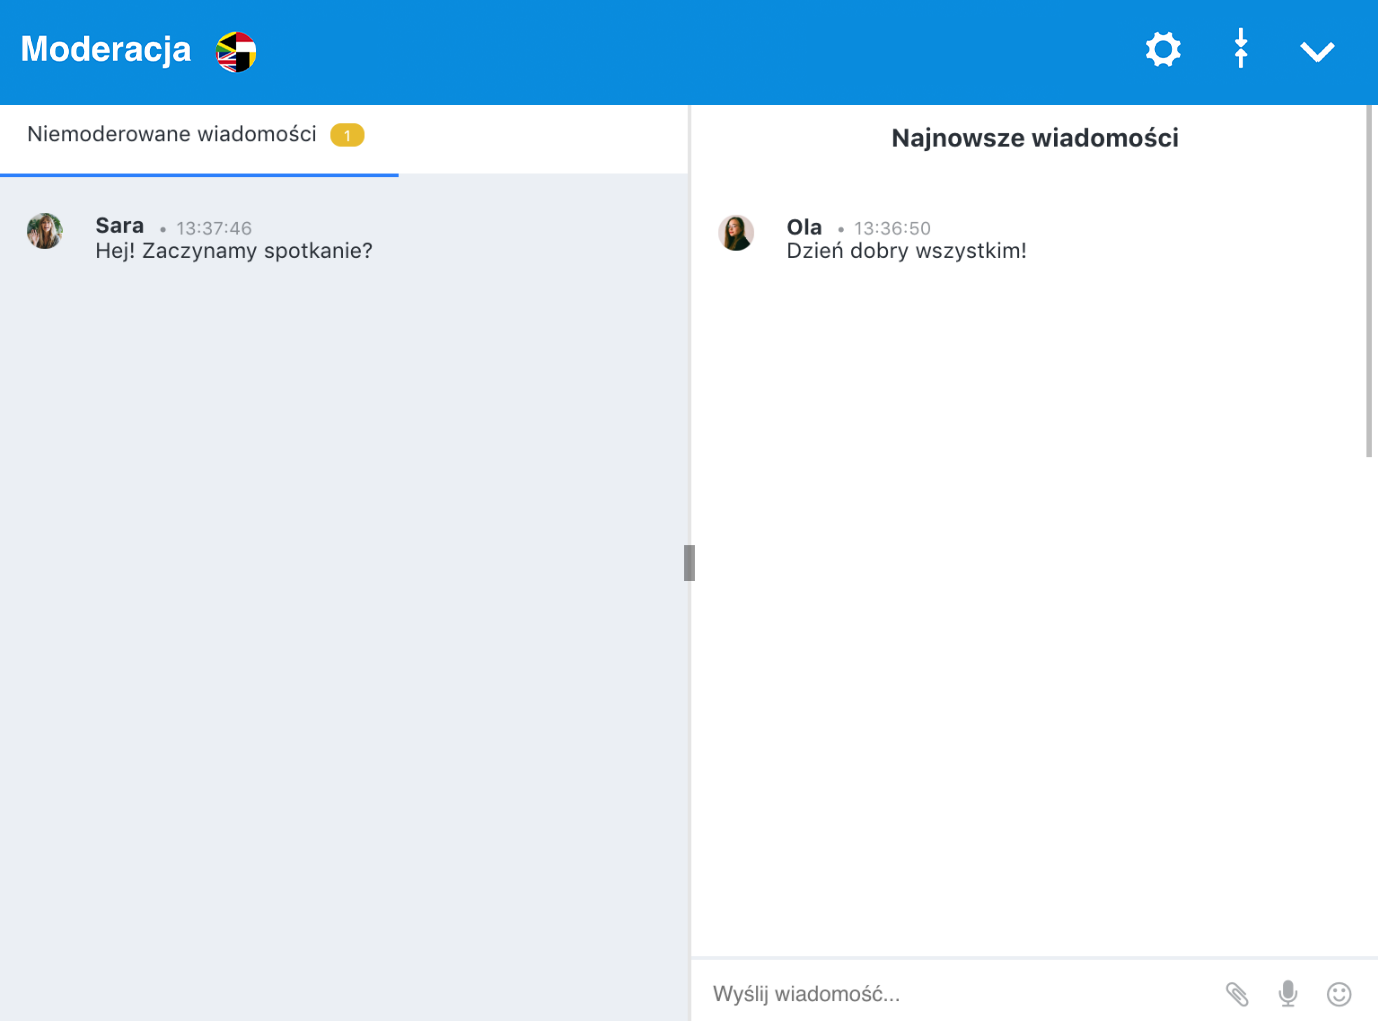This screenshot has height=1021, width=1378.
Task: Click the unmoderated count badge
Action: coord(347,135)
